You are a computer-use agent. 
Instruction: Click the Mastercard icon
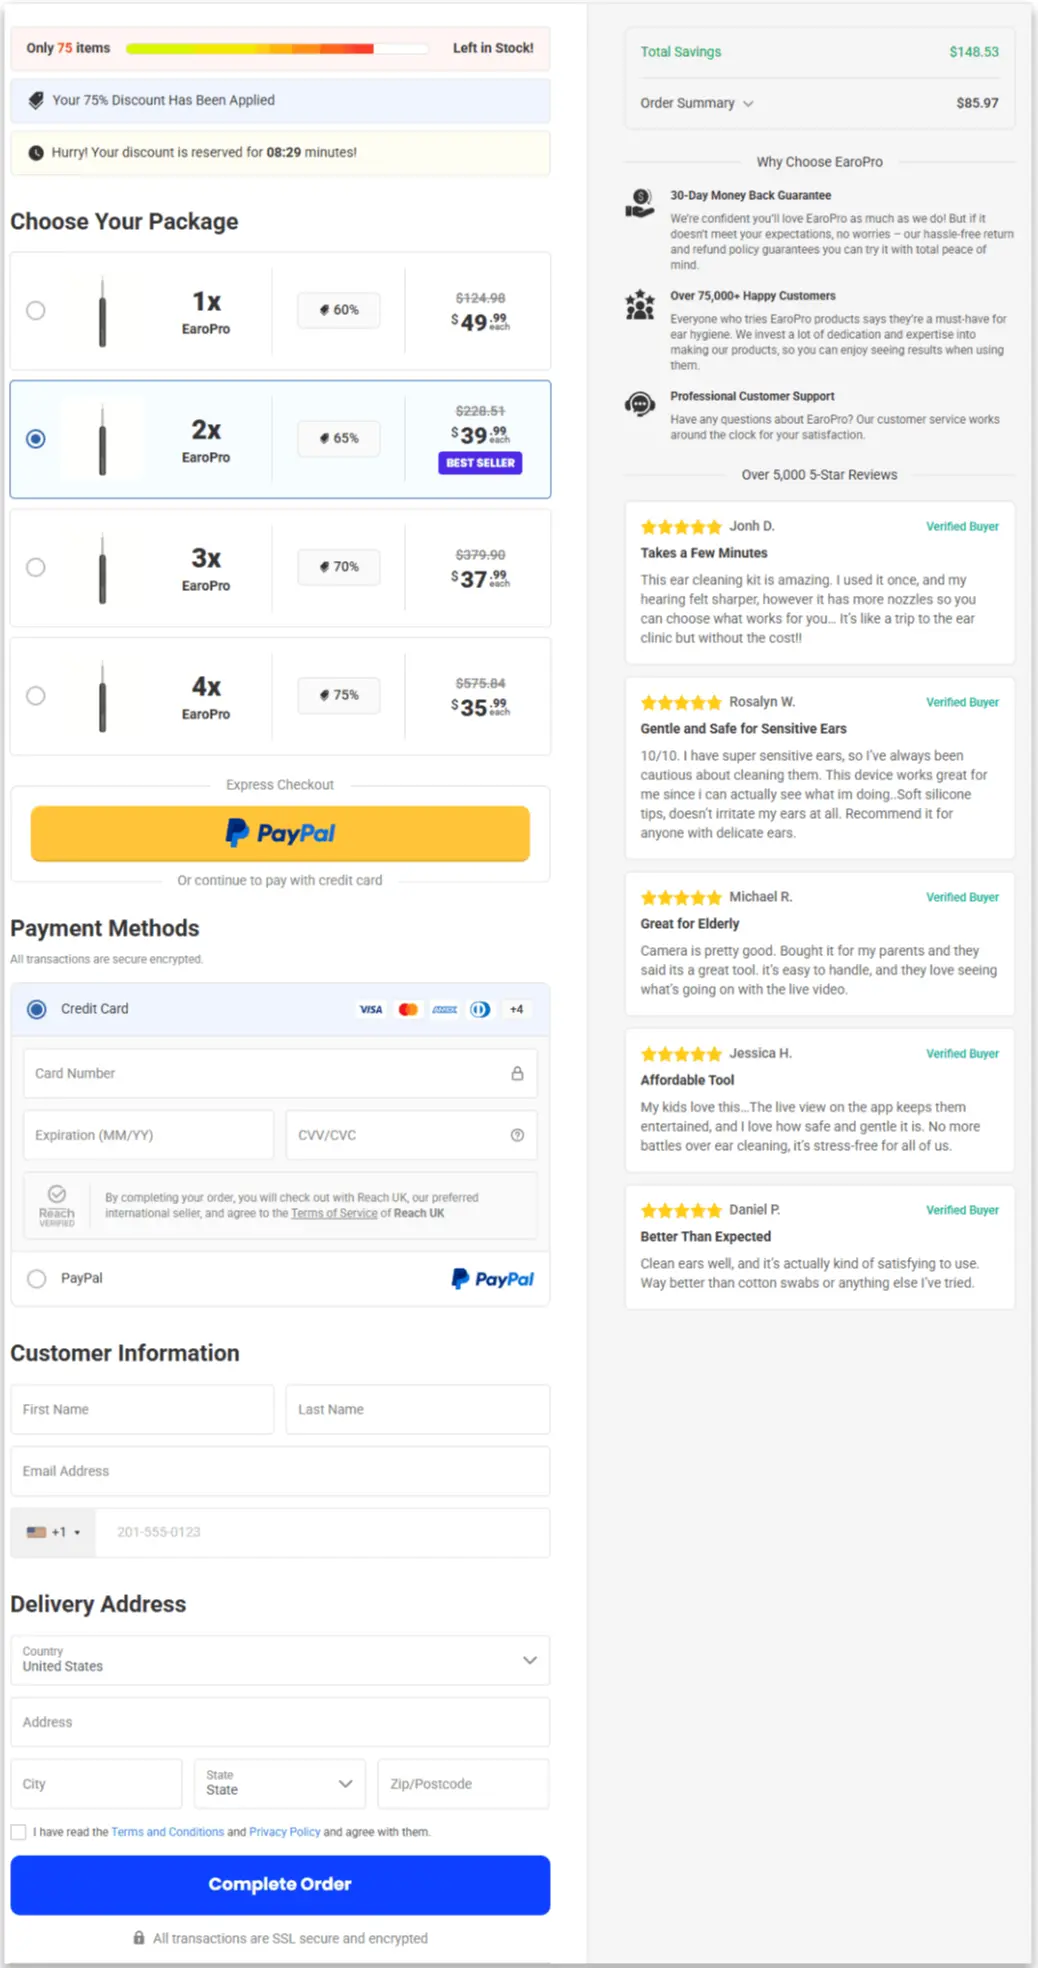pyautogui.click(x=407, y=1009)
